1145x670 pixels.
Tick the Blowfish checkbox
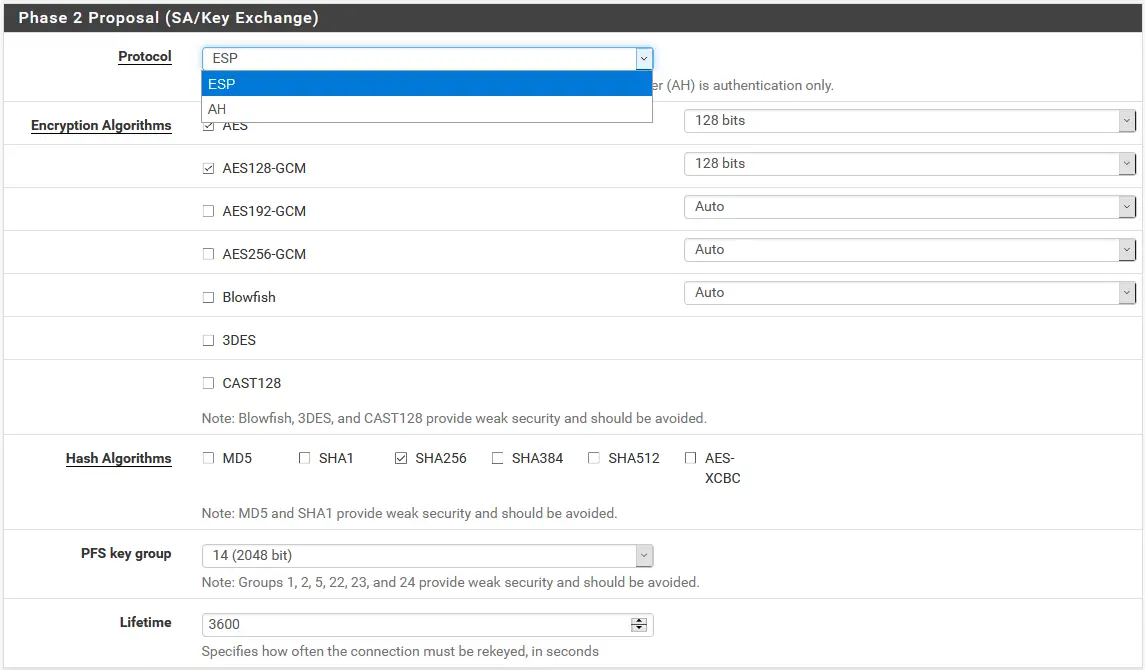coord(208,298)
